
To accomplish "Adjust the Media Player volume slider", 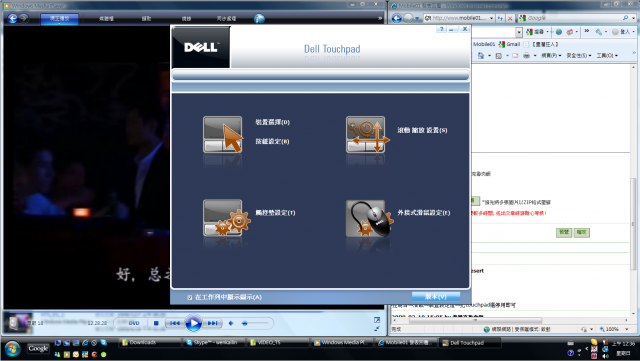I will pyautogui.click(x=255, y=323).
